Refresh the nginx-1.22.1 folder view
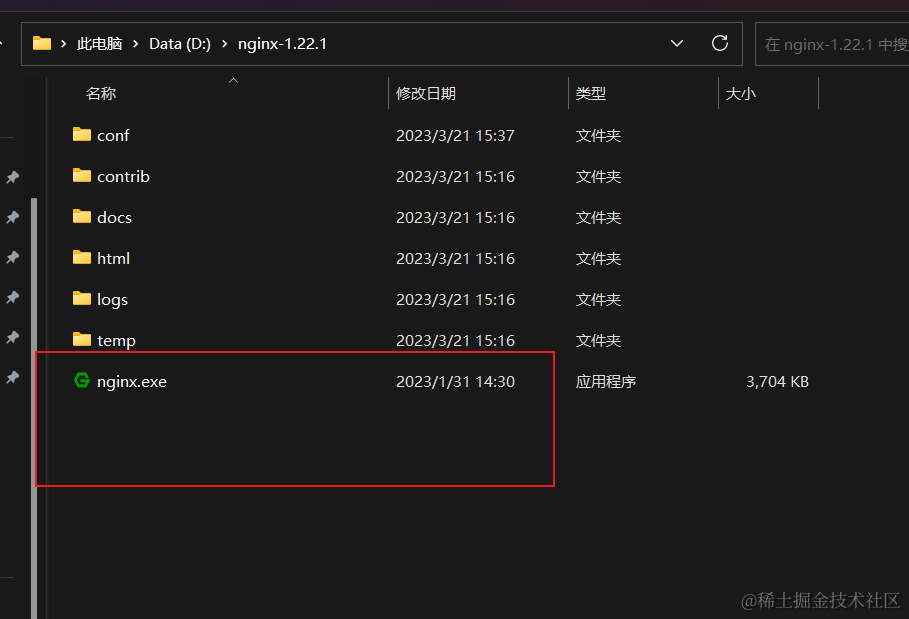 pyautogui.click(x=719, y=43)
